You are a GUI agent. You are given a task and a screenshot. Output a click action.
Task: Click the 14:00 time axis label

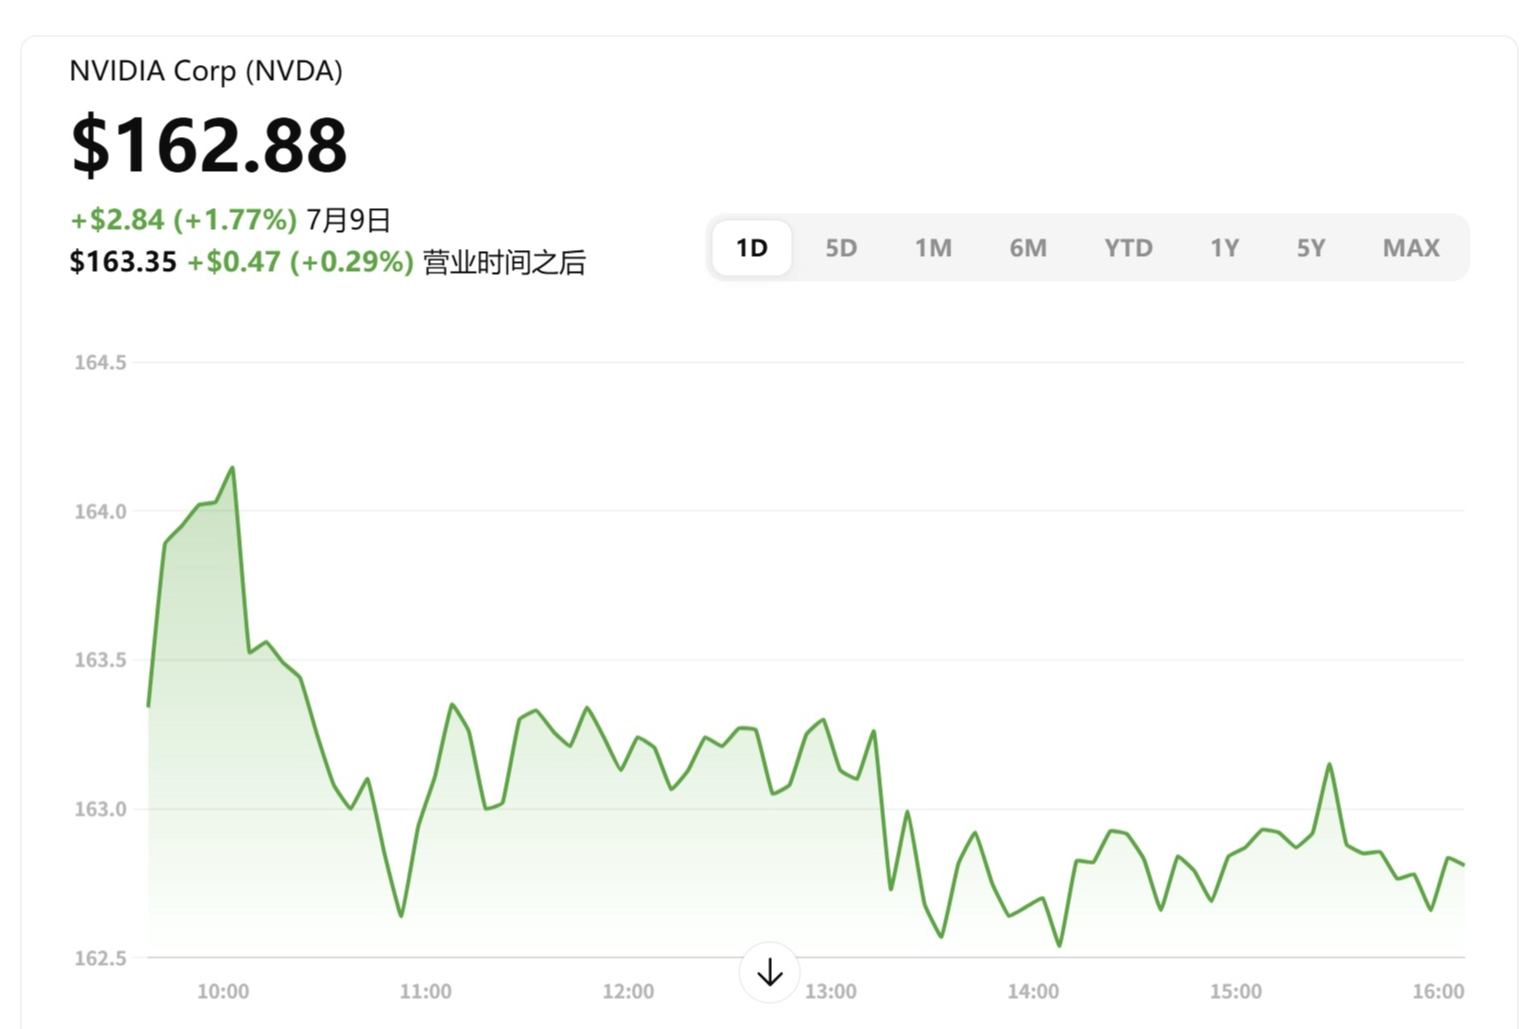coord(1033,991)
